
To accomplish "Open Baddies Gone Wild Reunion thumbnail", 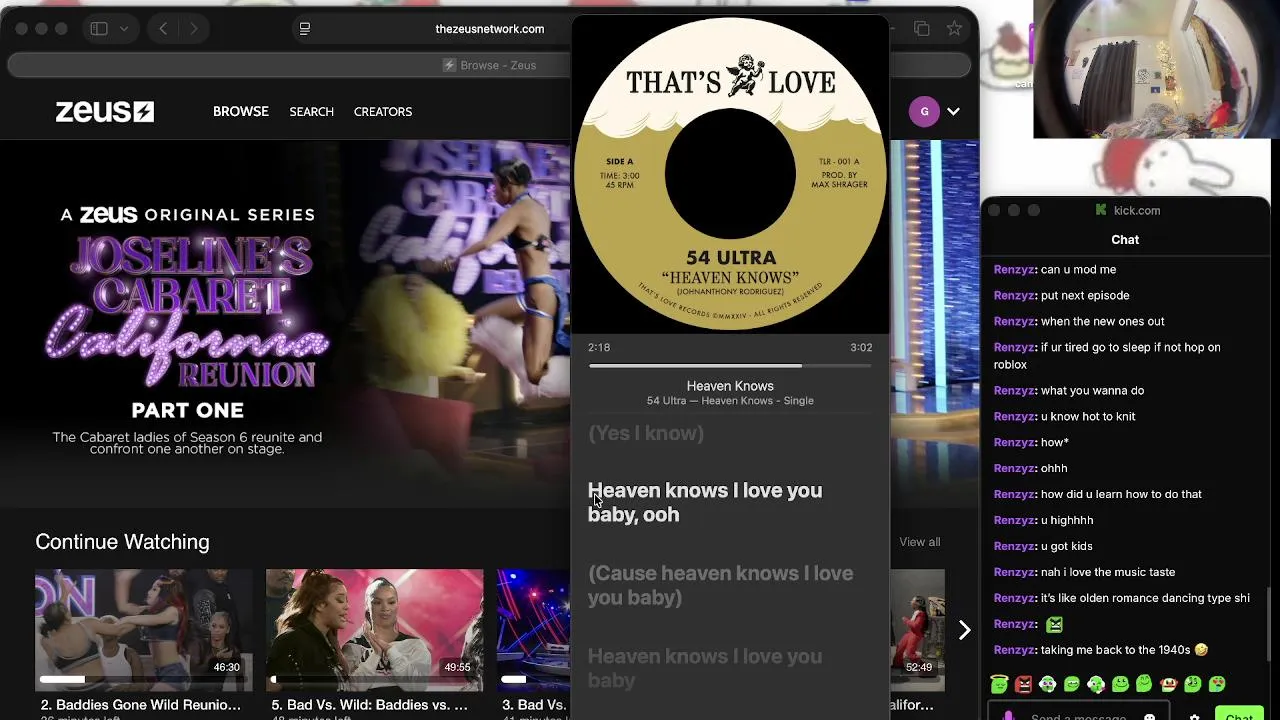I will pyautogui.click(x=144, y=630).
